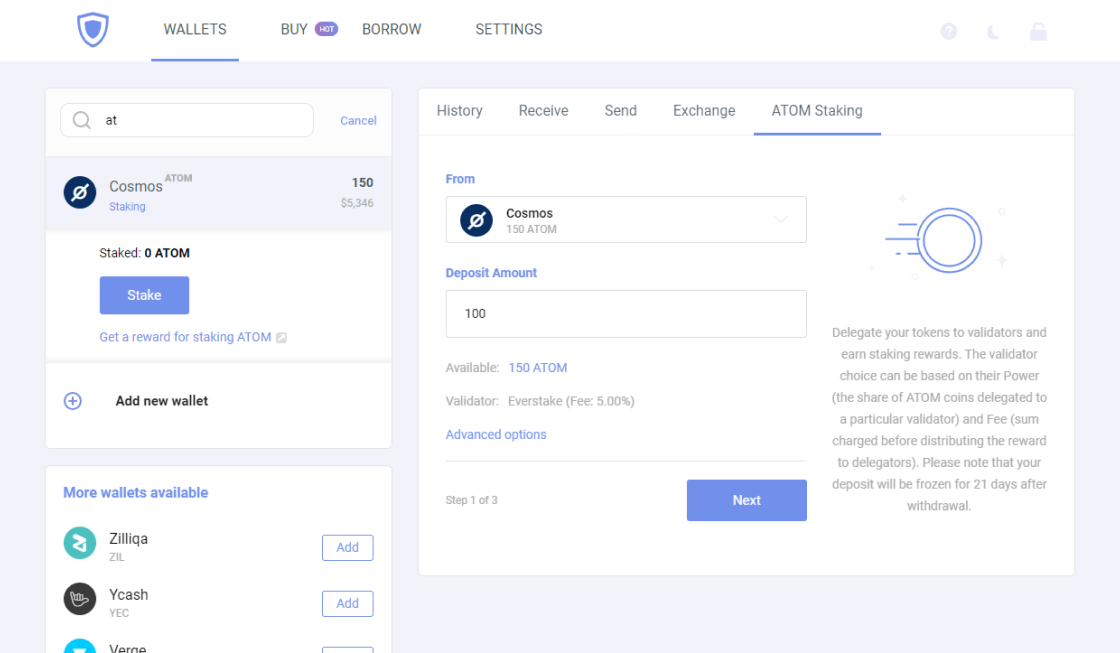Expand Advanced options
This screenshot has width=1120, height=653.
[496, 434]
